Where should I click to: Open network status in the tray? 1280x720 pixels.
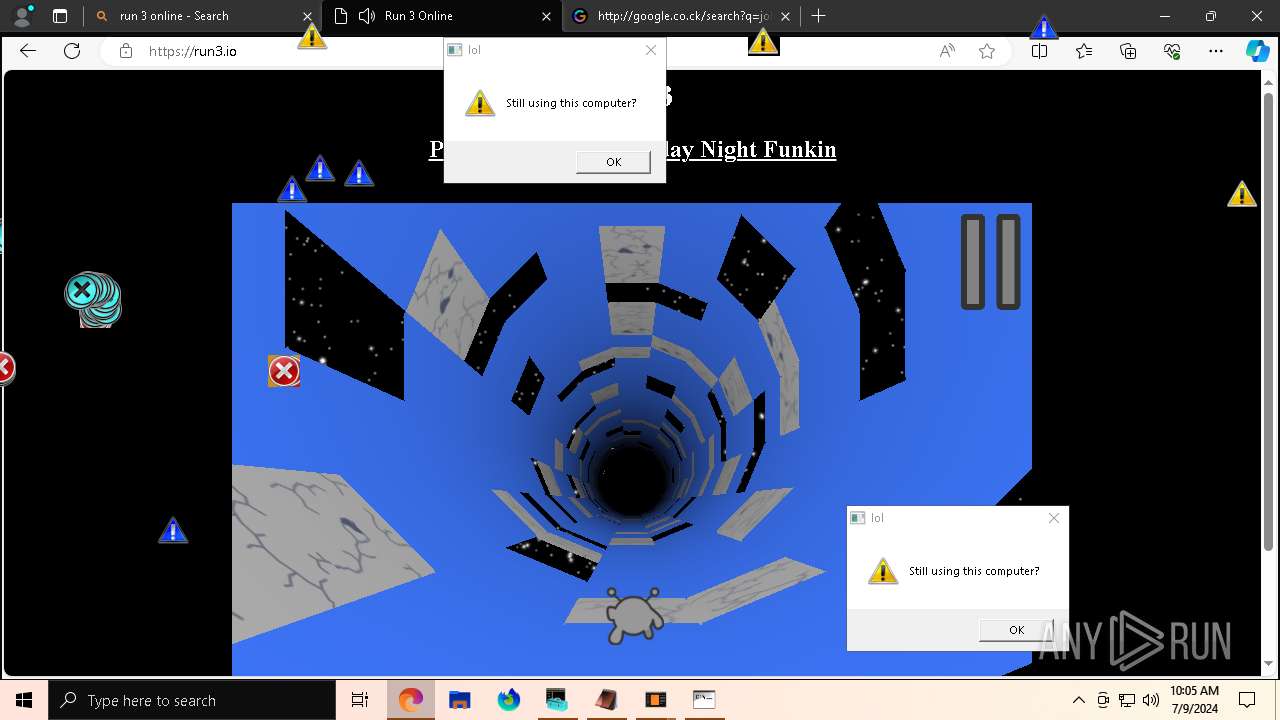pyautogui.click(x=1127, y=700)
